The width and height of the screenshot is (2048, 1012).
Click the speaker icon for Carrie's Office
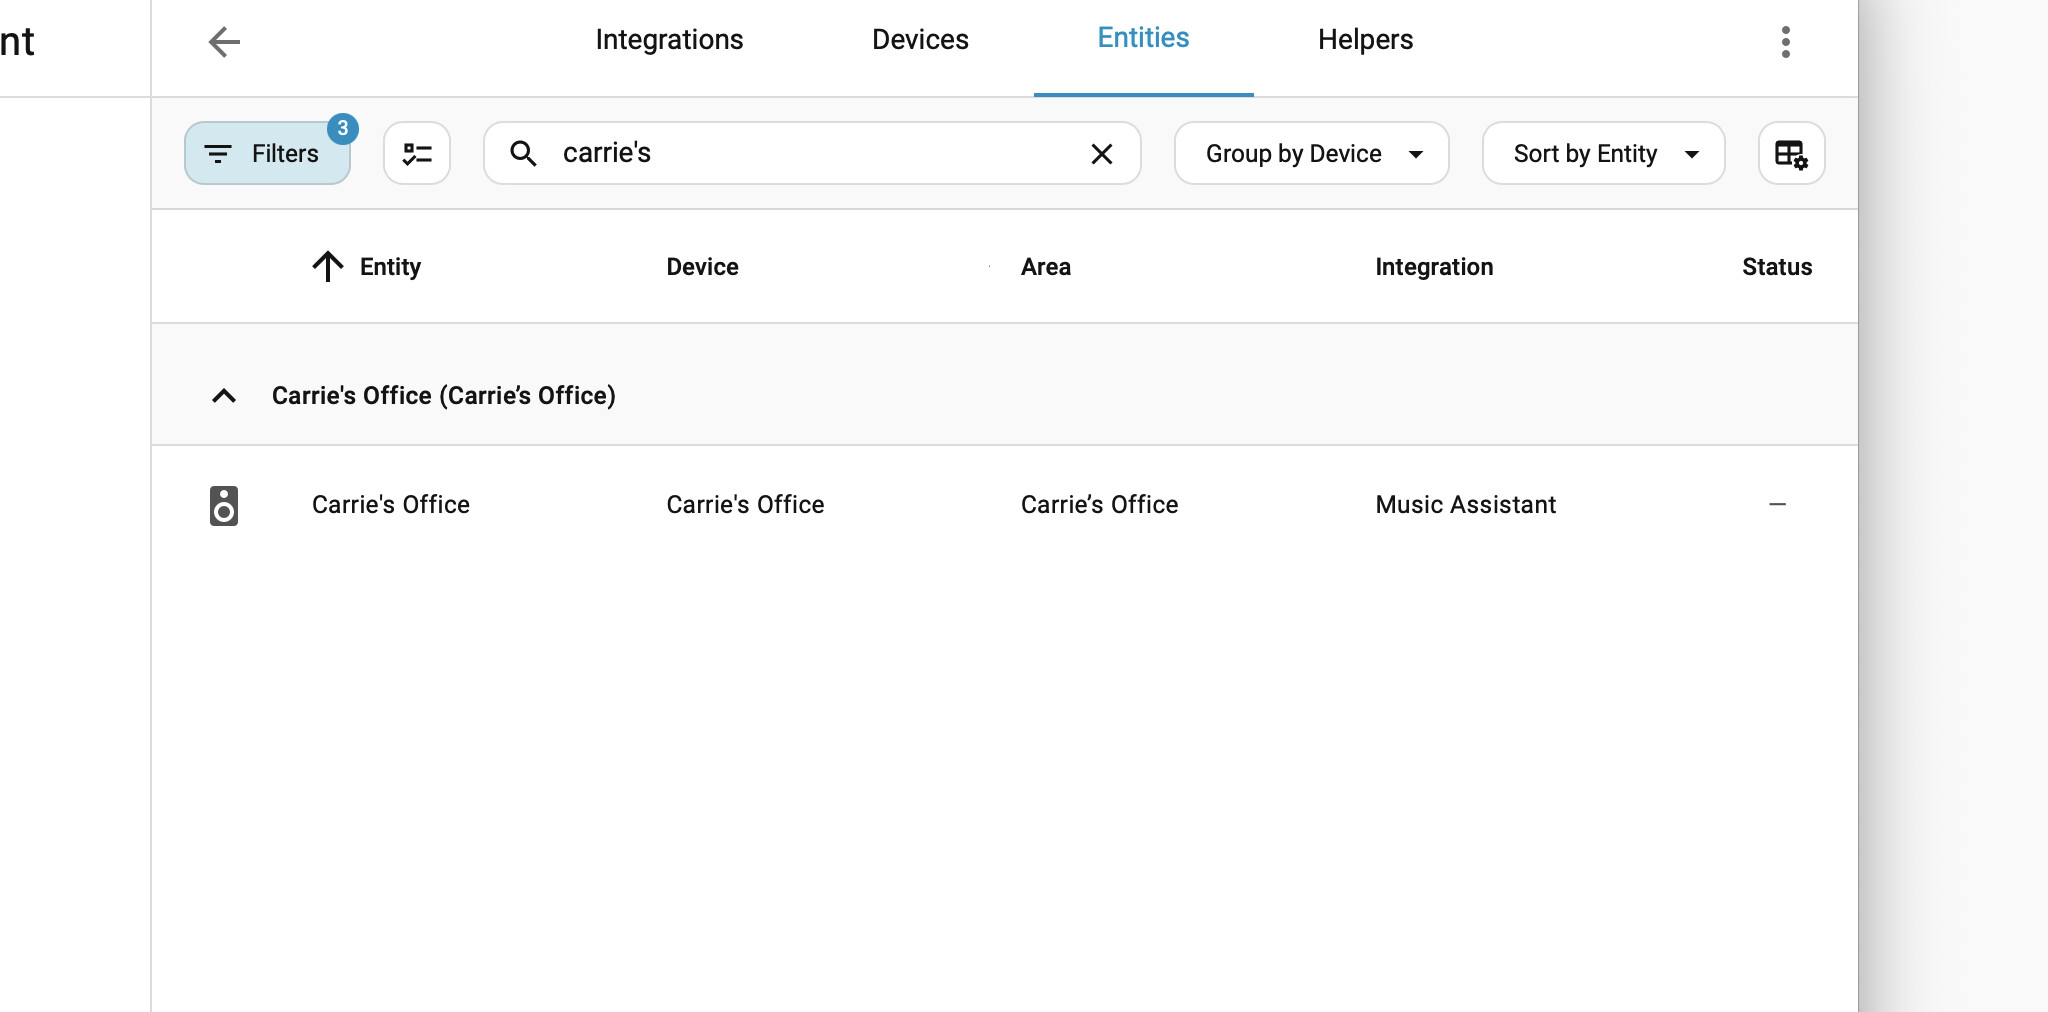224,506
